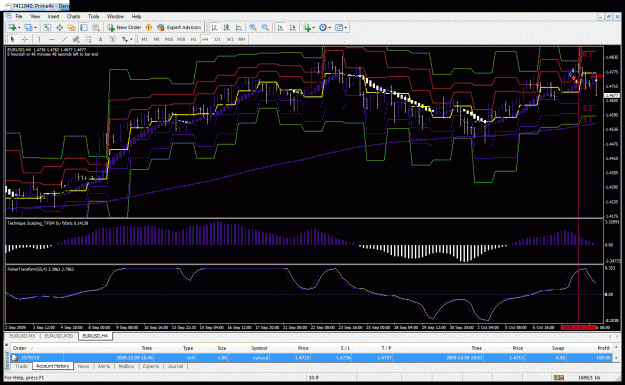Open the templates dropdown

coord(346,28)
